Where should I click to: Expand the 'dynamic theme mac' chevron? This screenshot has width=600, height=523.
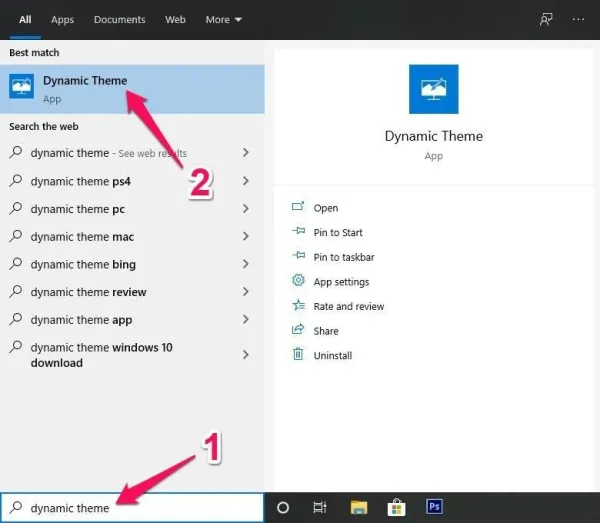pyautogui.click(x=246, y=236)
